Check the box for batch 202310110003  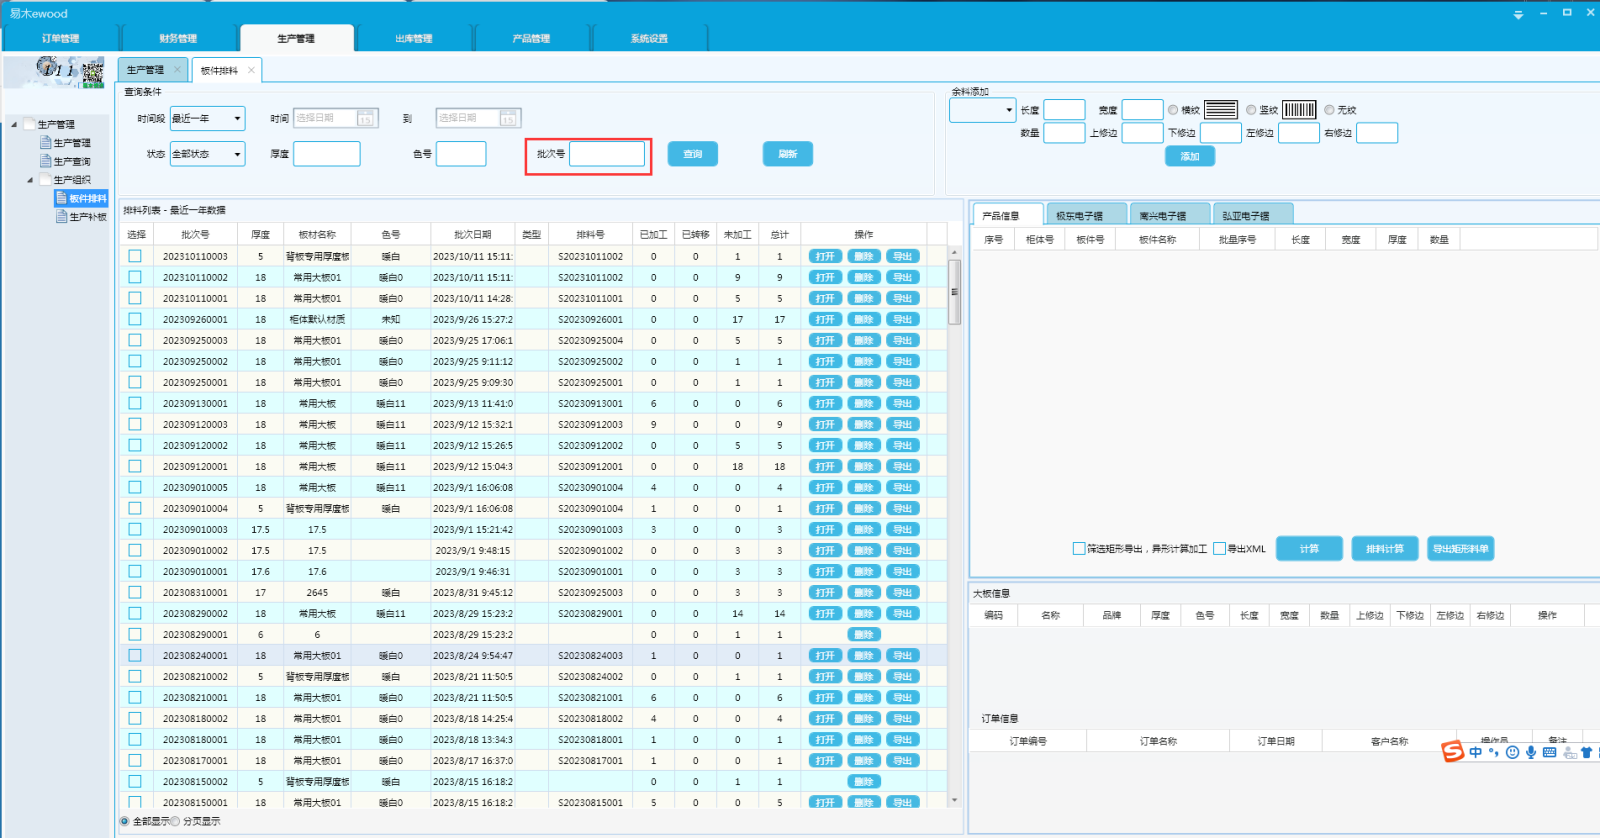pos(135,256)
